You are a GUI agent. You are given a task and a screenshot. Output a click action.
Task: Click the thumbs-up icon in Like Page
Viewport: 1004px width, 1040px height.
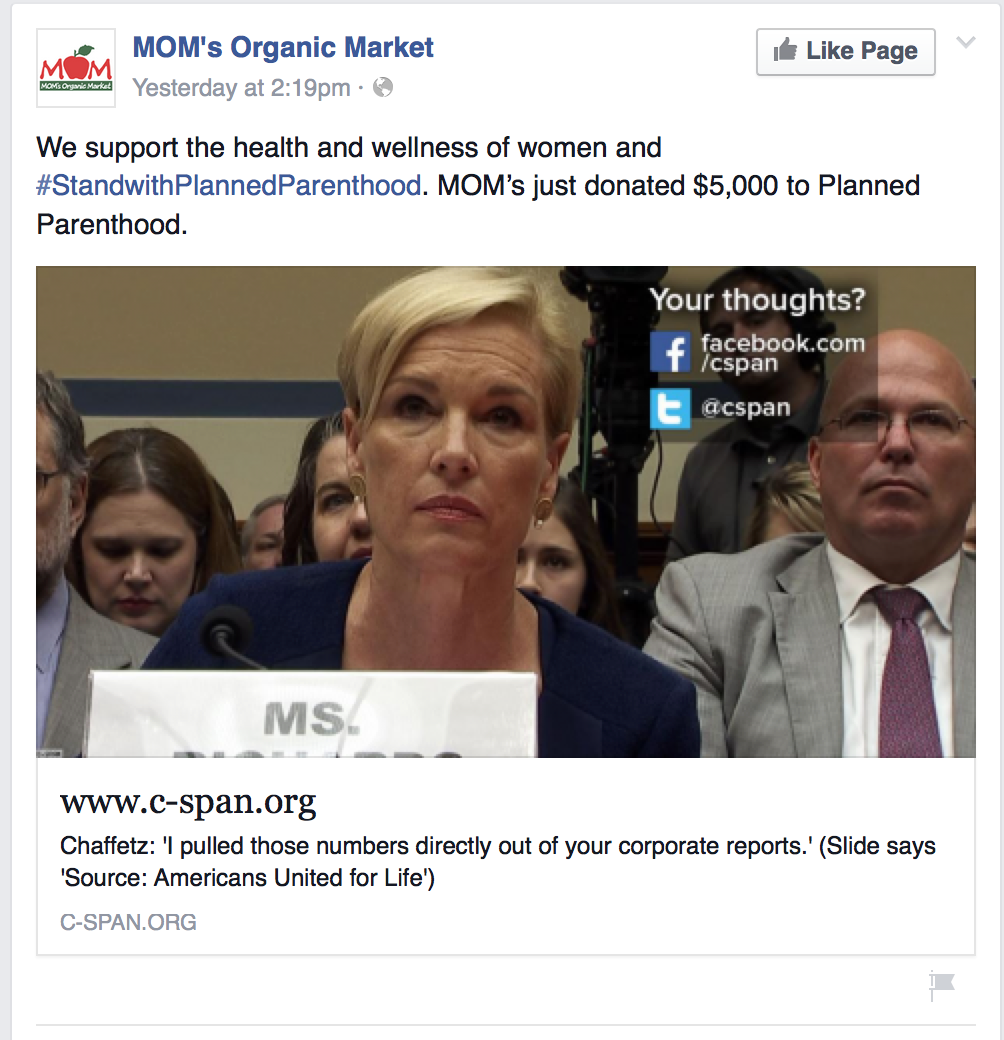point(785,50)
